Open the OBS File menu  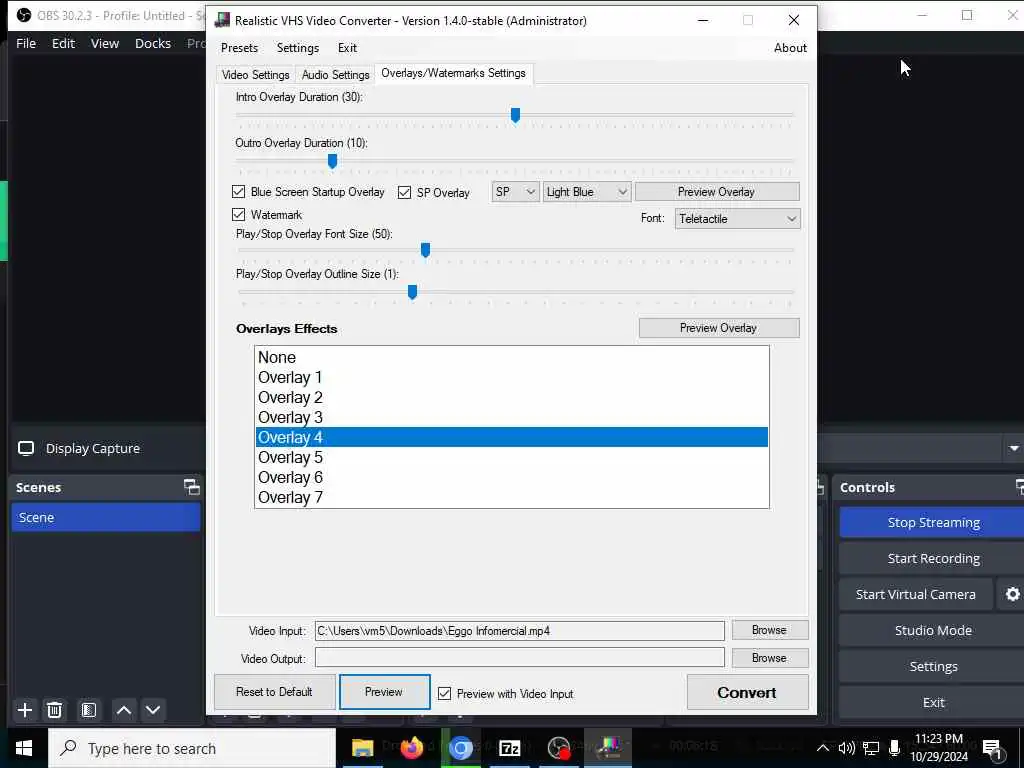coord(26,43)
